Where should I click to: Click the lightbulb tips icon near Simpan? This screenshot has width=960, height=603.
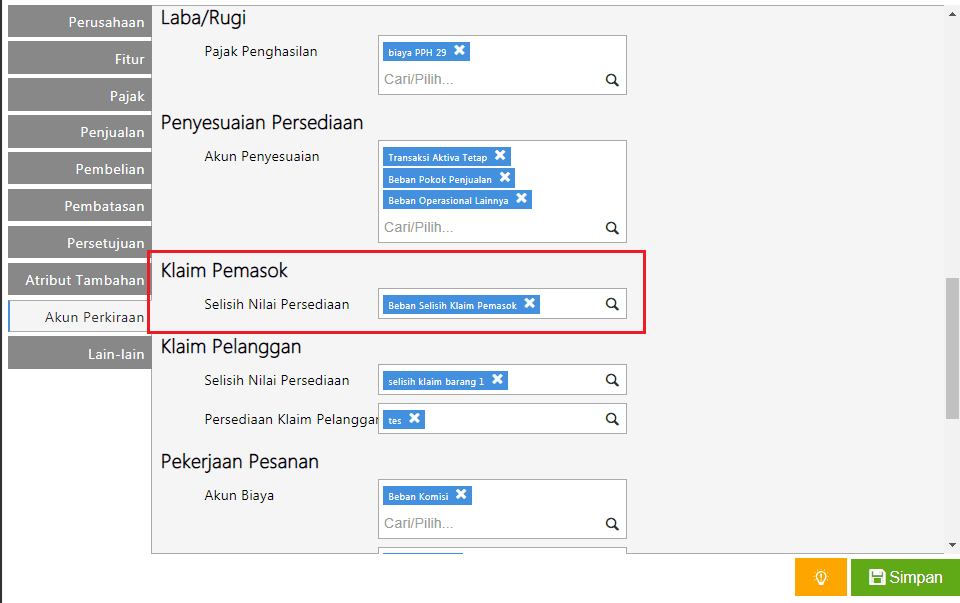(820, 577)
